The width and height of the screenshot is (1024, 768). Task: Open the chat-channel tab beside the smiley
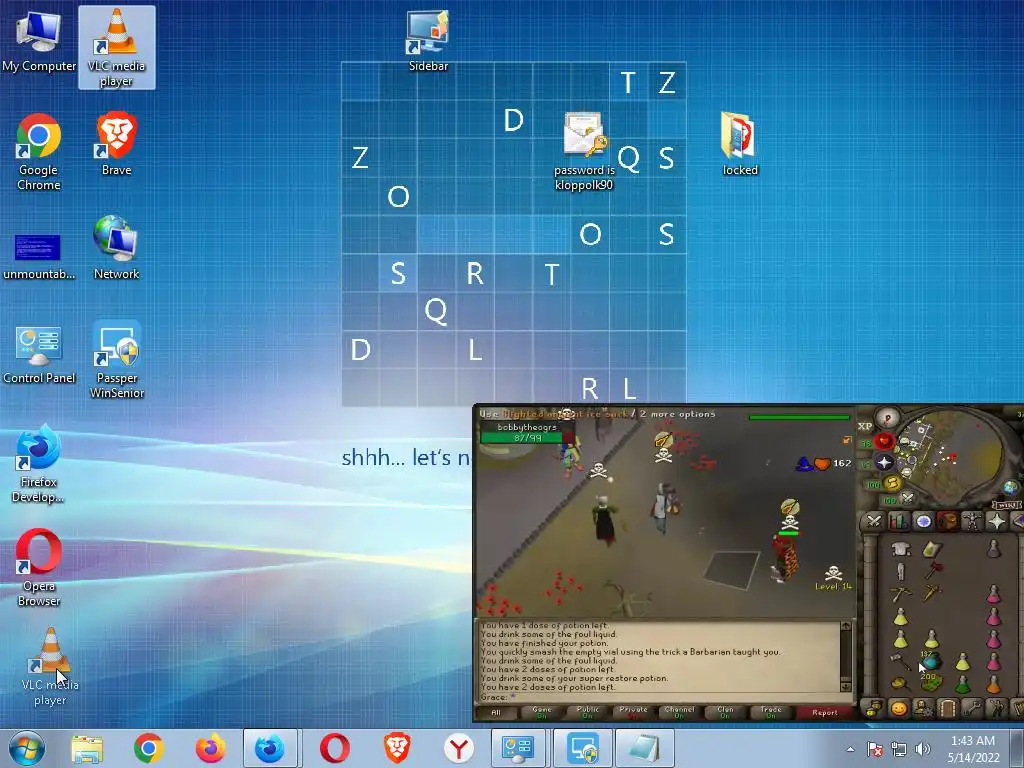point(874,708)
